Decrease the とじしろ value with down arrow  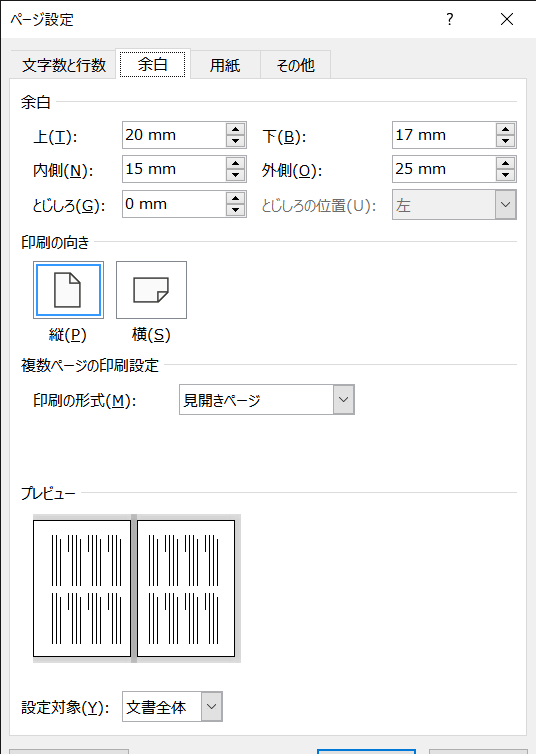(236, 210)
